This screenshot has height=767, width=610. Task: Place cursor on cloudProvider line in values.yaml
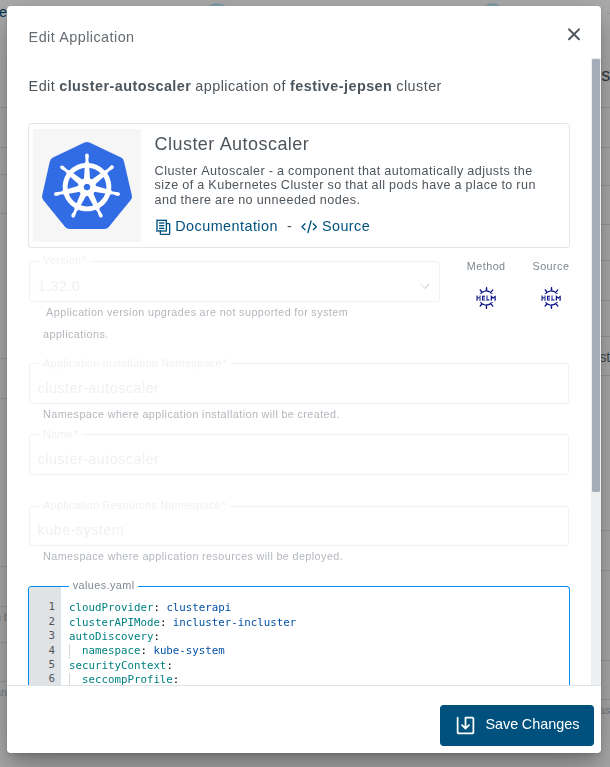coord(150,607)
